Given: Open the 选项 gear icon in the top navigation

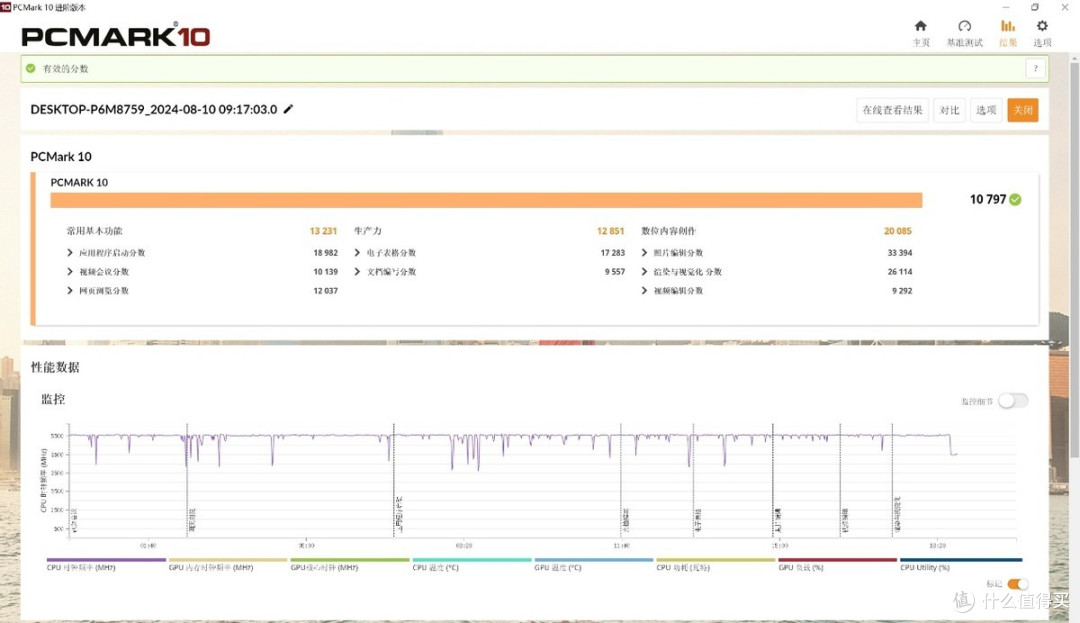Looking at the screenshot, I should [1042, 26].
